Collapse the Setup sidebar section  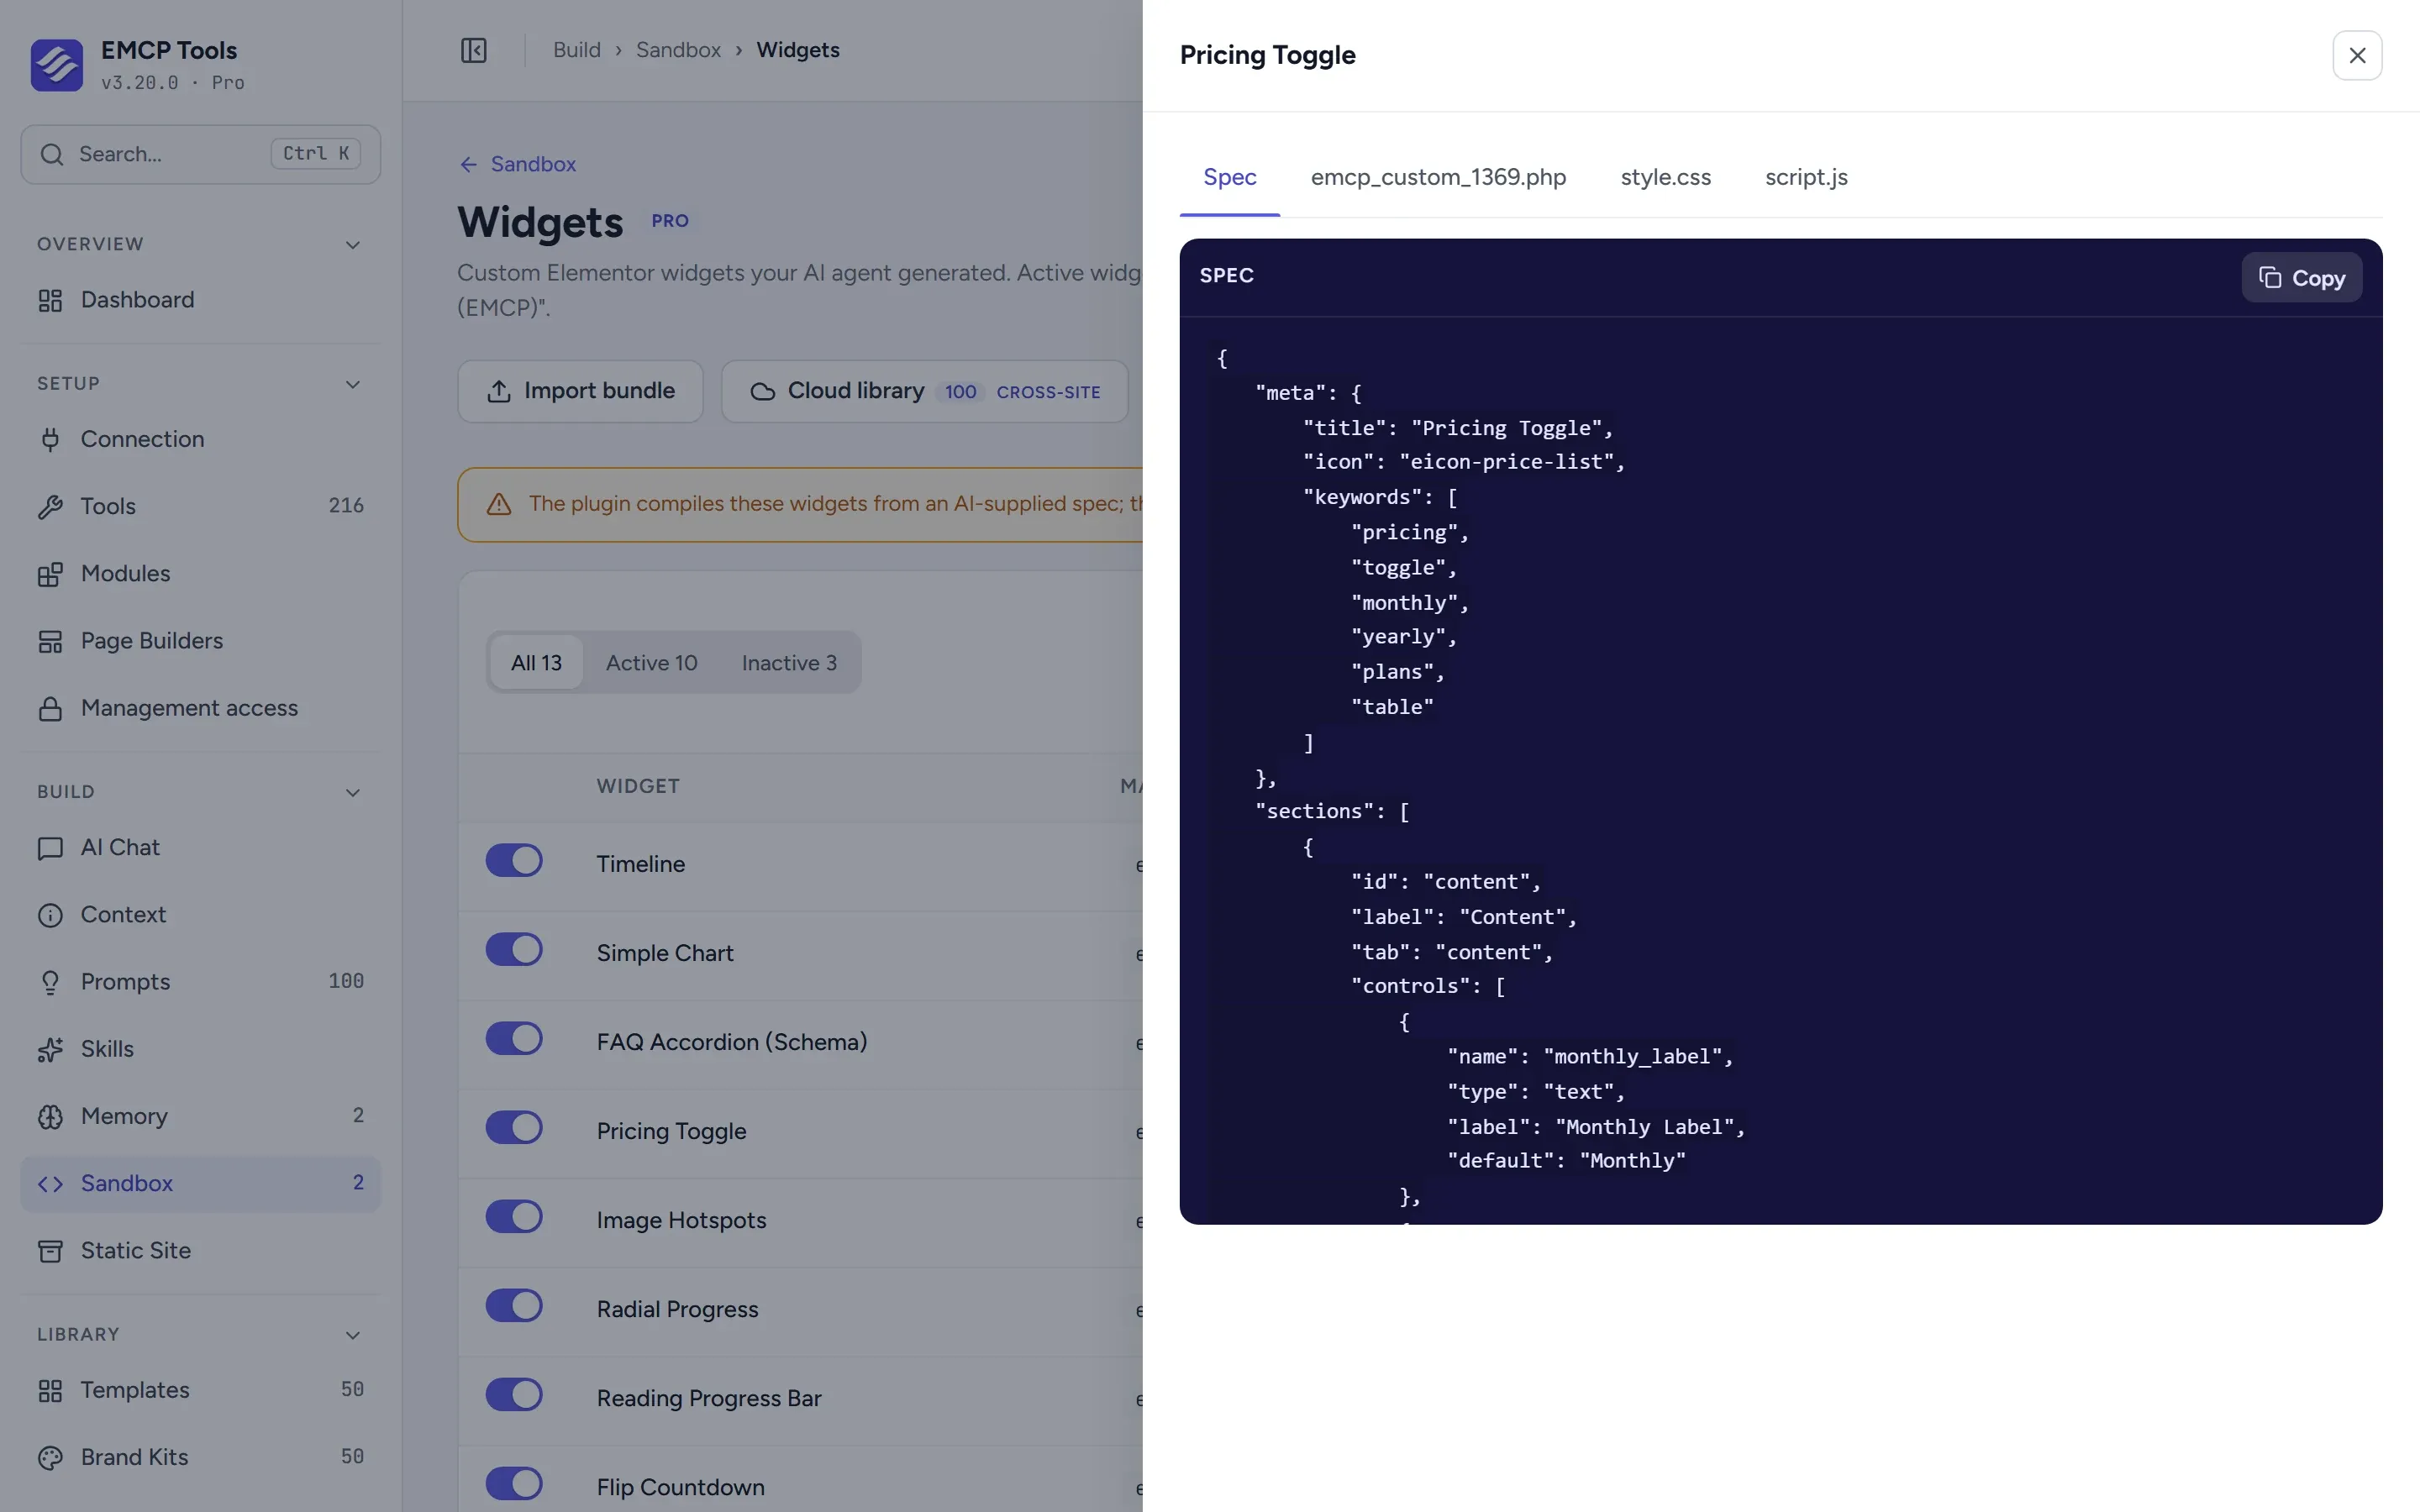point(353,385)
